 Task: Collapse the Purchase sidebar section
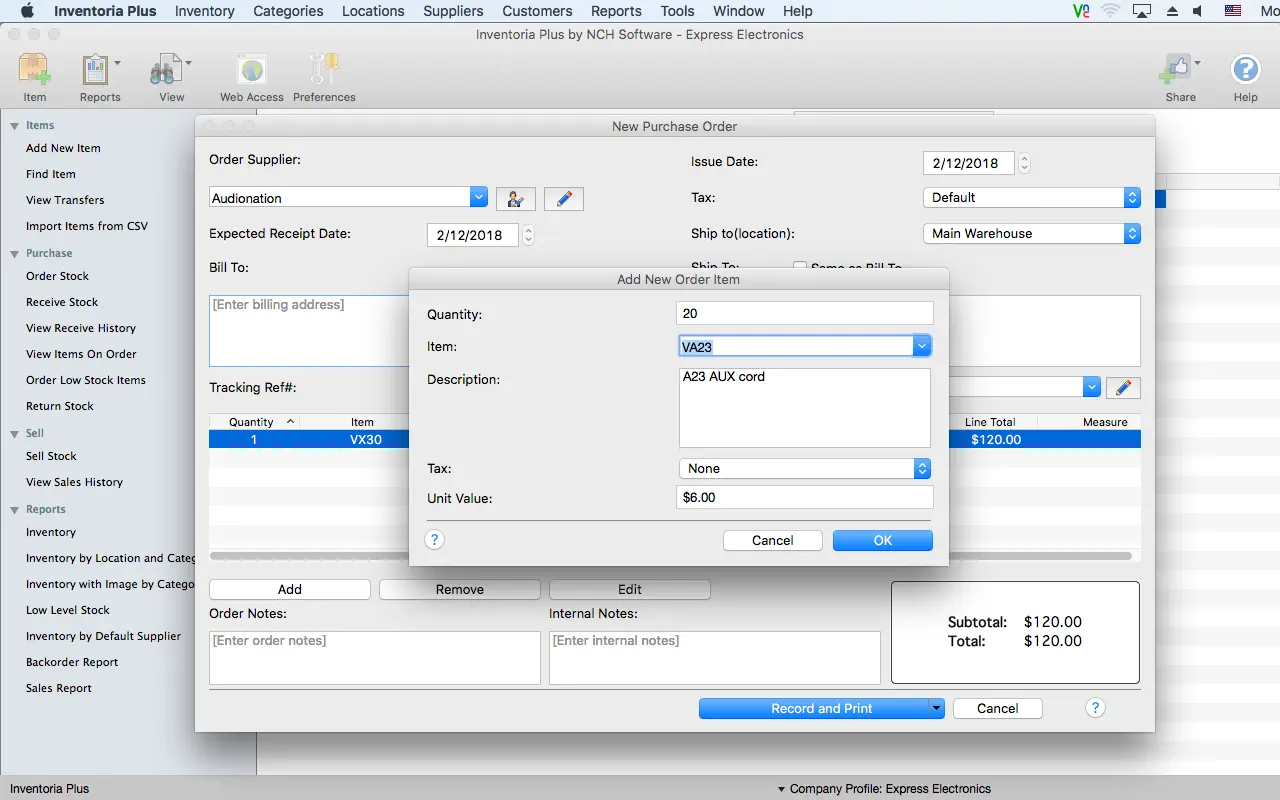coord(15,254)
